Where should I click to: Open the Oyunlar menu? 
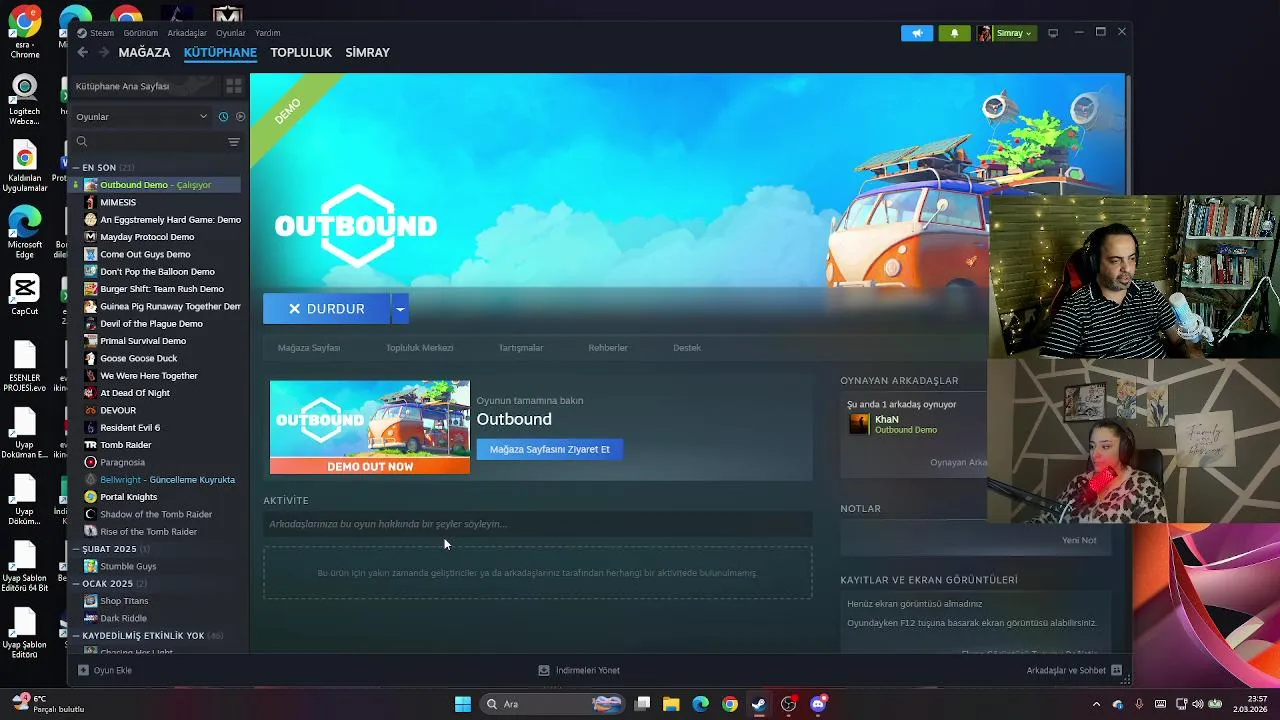[231, 33]
